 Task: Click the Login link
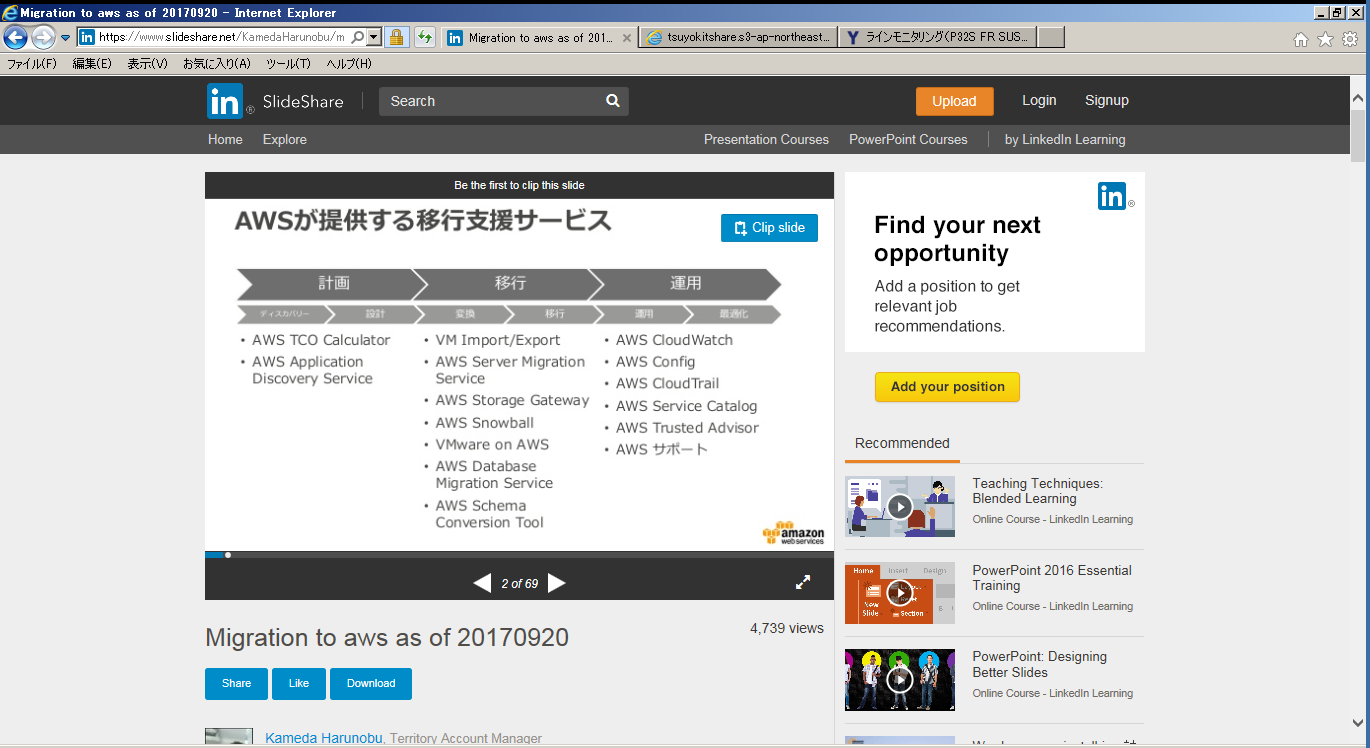coord(1039,100)
